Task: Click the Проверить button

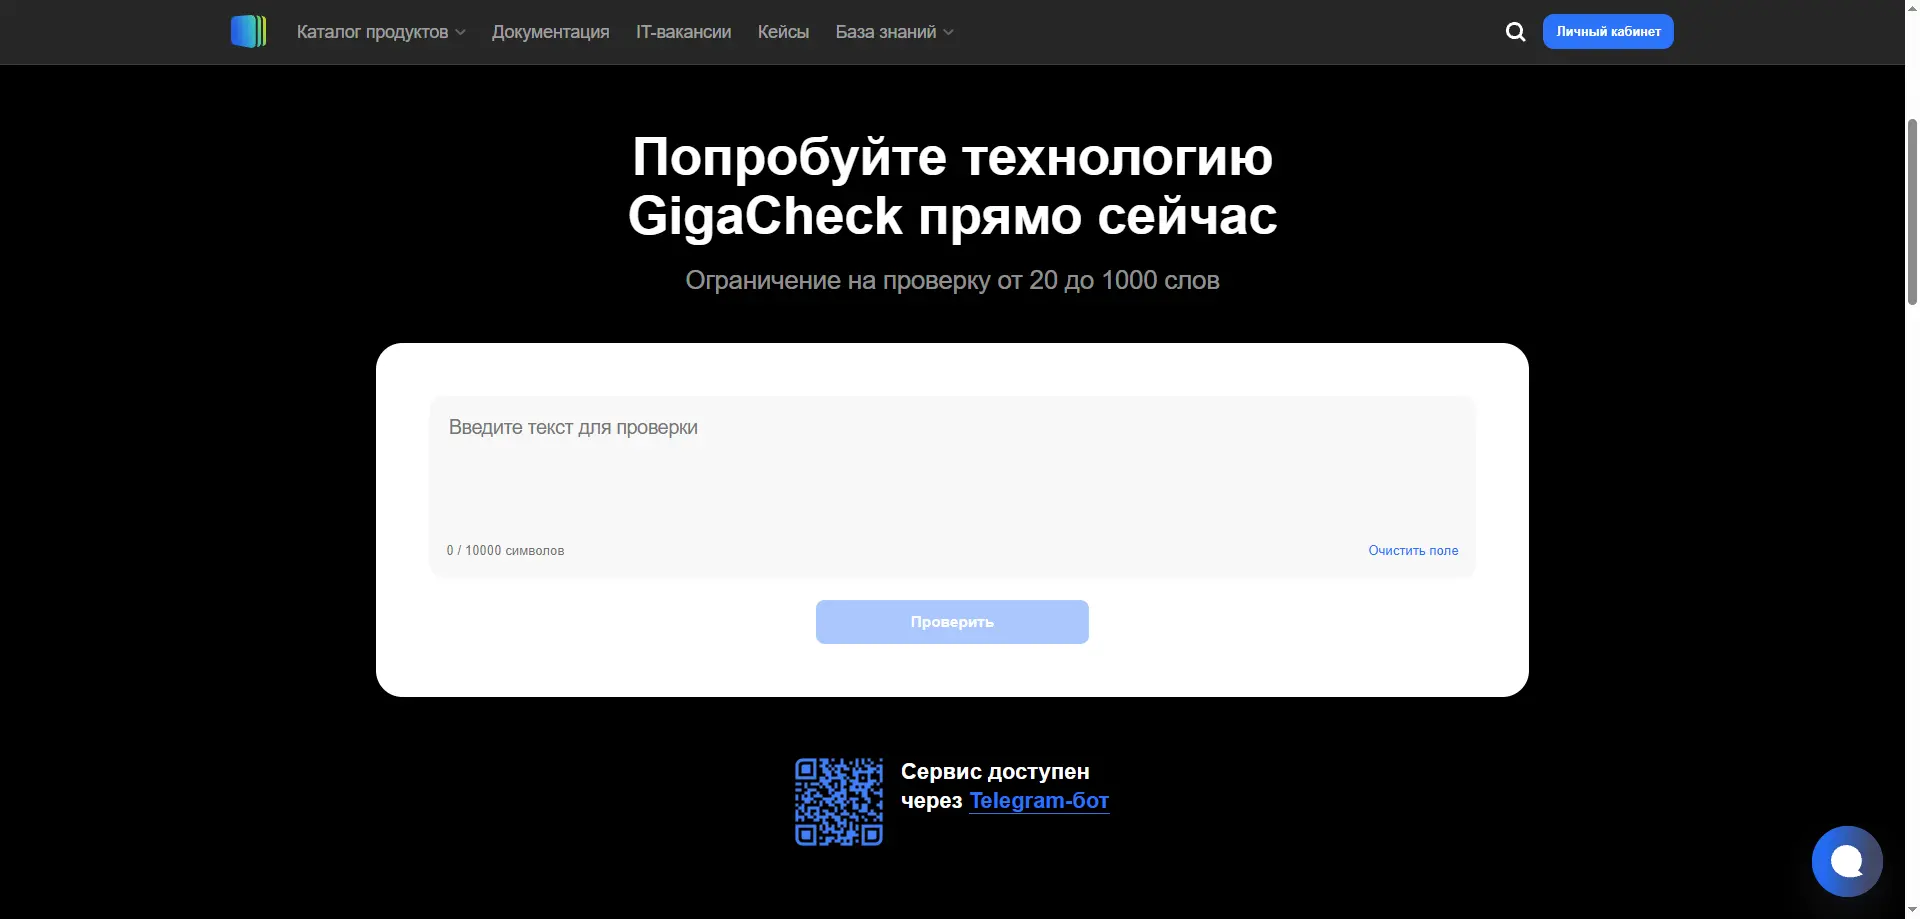Action: point(952,622)
